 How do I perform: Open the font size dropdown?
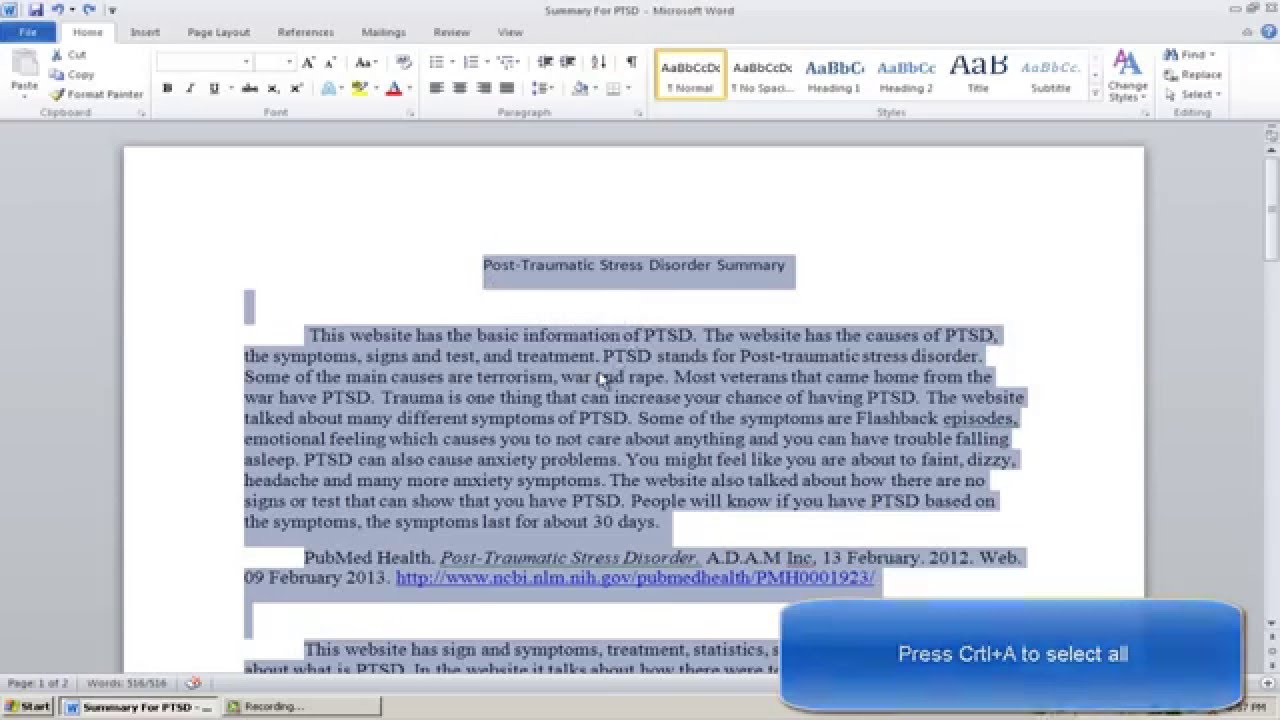click(288, 62)
